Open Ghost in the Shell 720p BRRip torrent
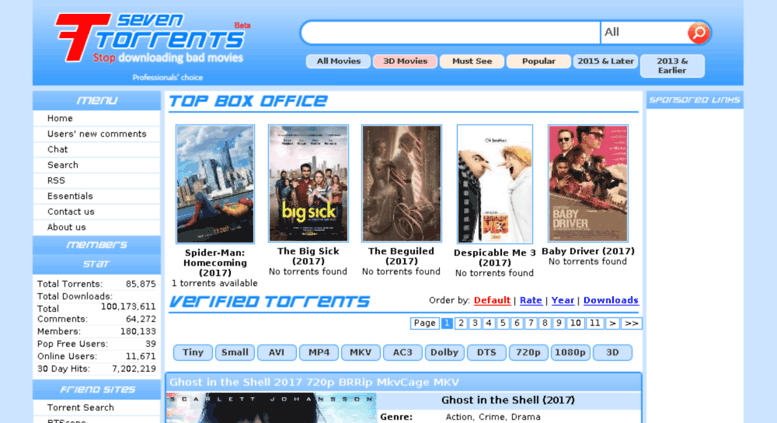This screenshot has width=777, height=423. [x=314, y=382]
